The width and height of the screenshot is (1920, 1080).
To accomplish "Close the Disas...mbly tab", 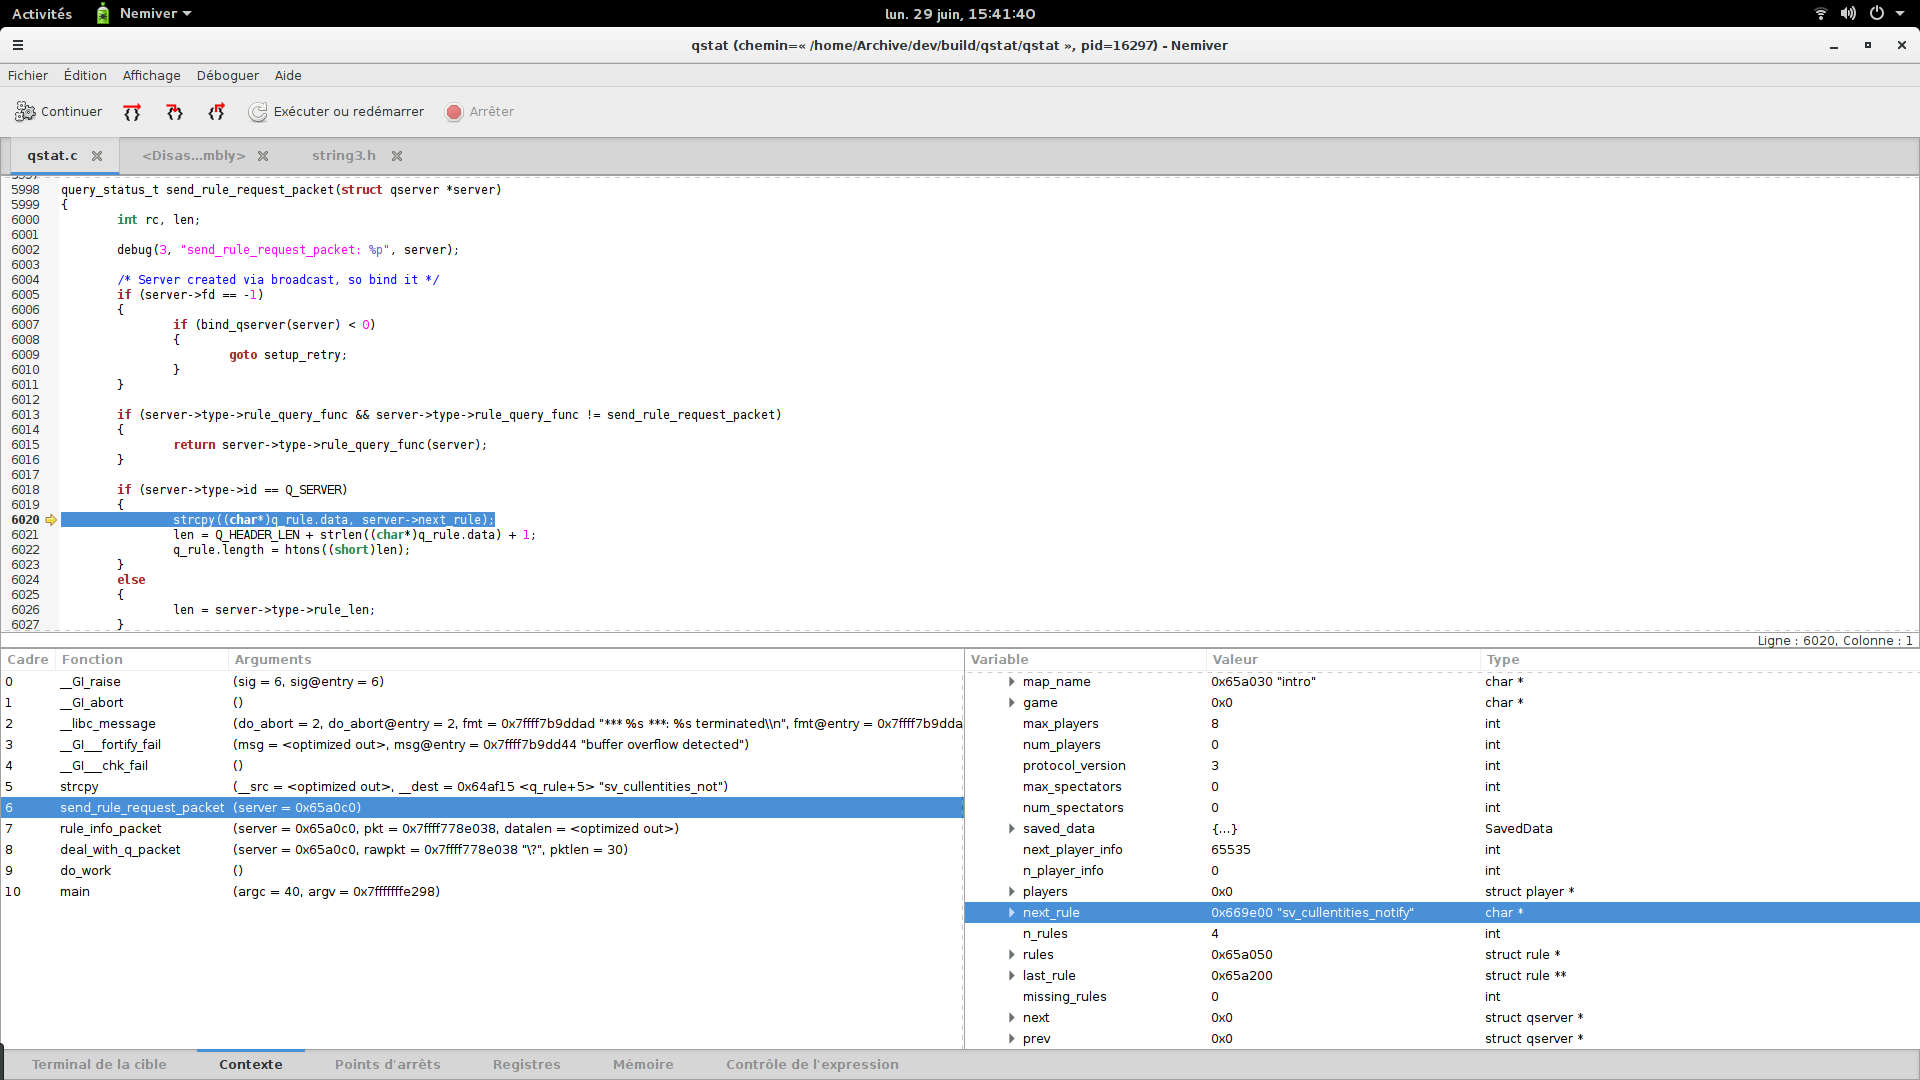I will (x=263, y=156).
